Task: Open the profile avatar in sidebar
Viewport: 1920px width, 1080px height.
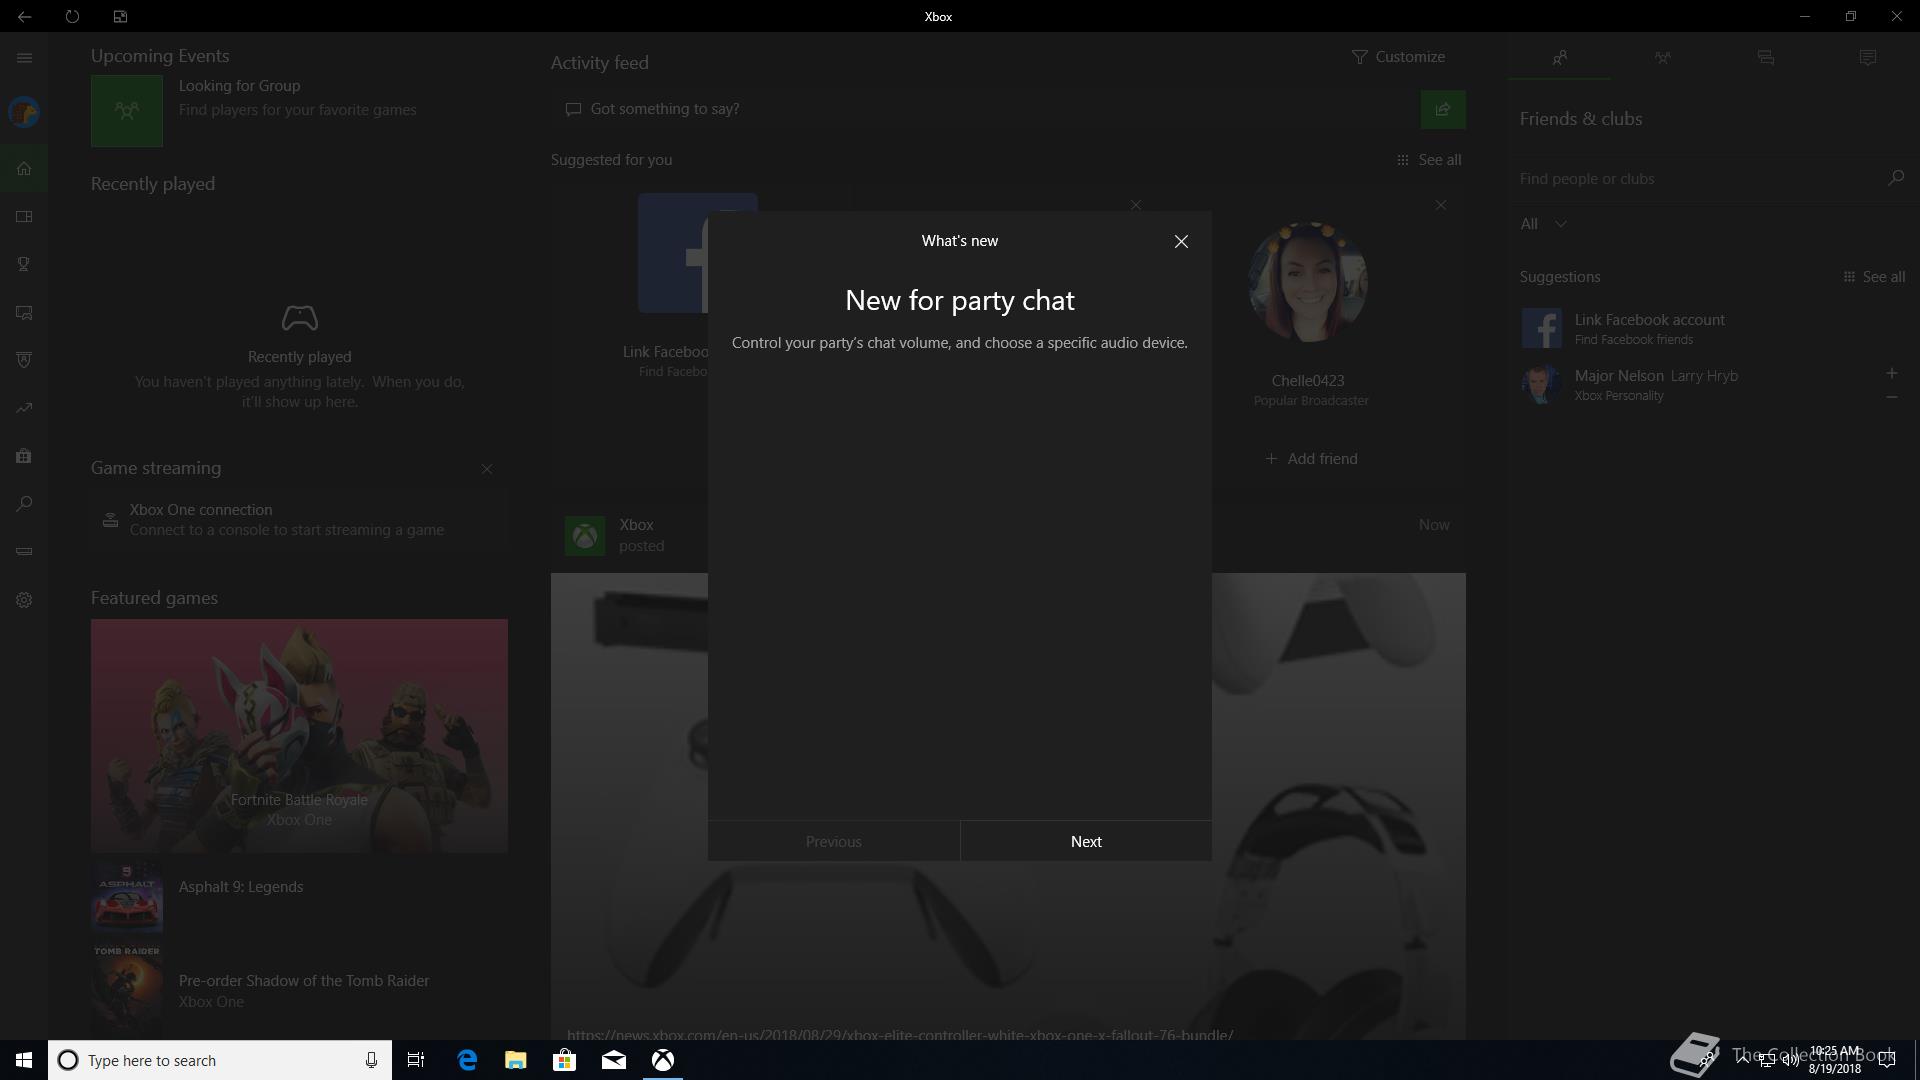Action: 24,112
